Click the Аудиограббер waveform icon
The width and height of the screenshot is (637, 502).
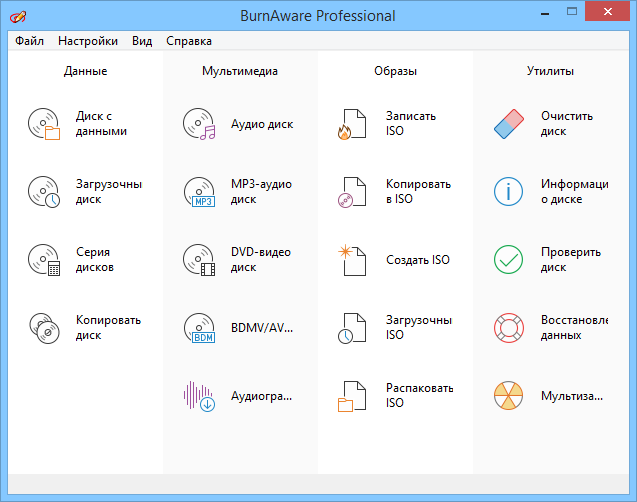[200, 396]
